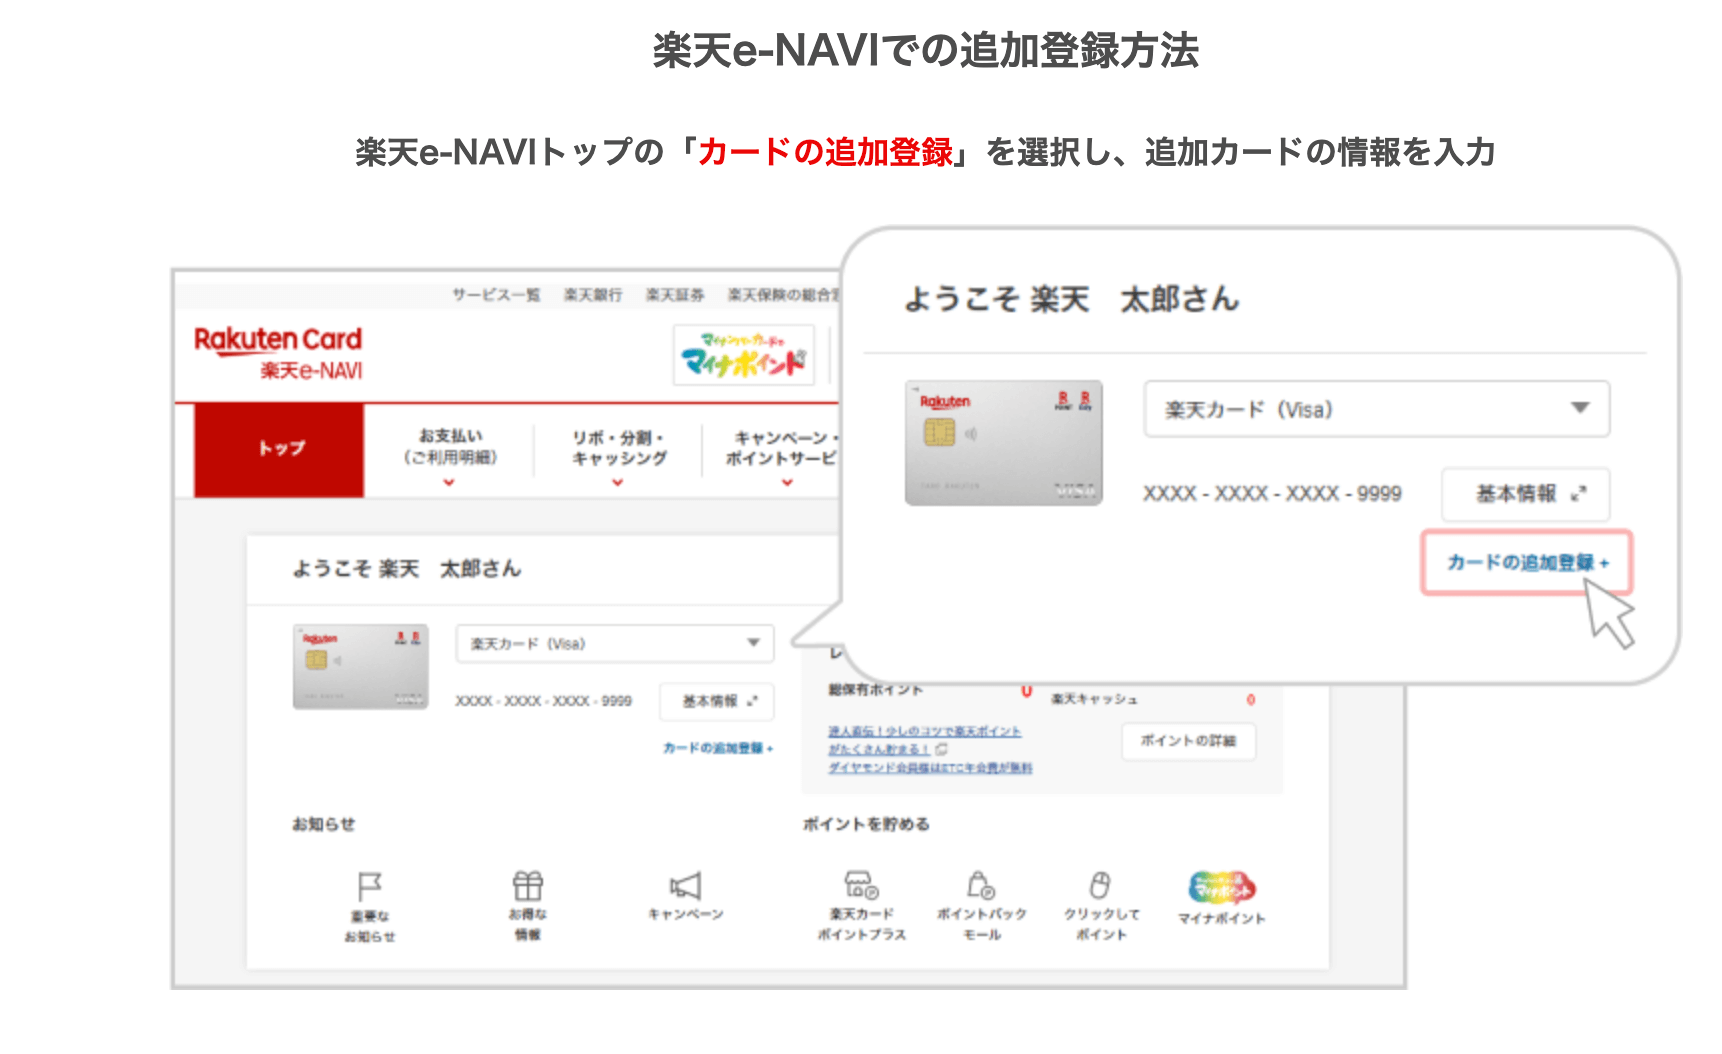Open the colorful Mynapoint icon at bottom
Image resolution: width=1722 pixels, height=1054 pixels.
[x=1221, y=888]
